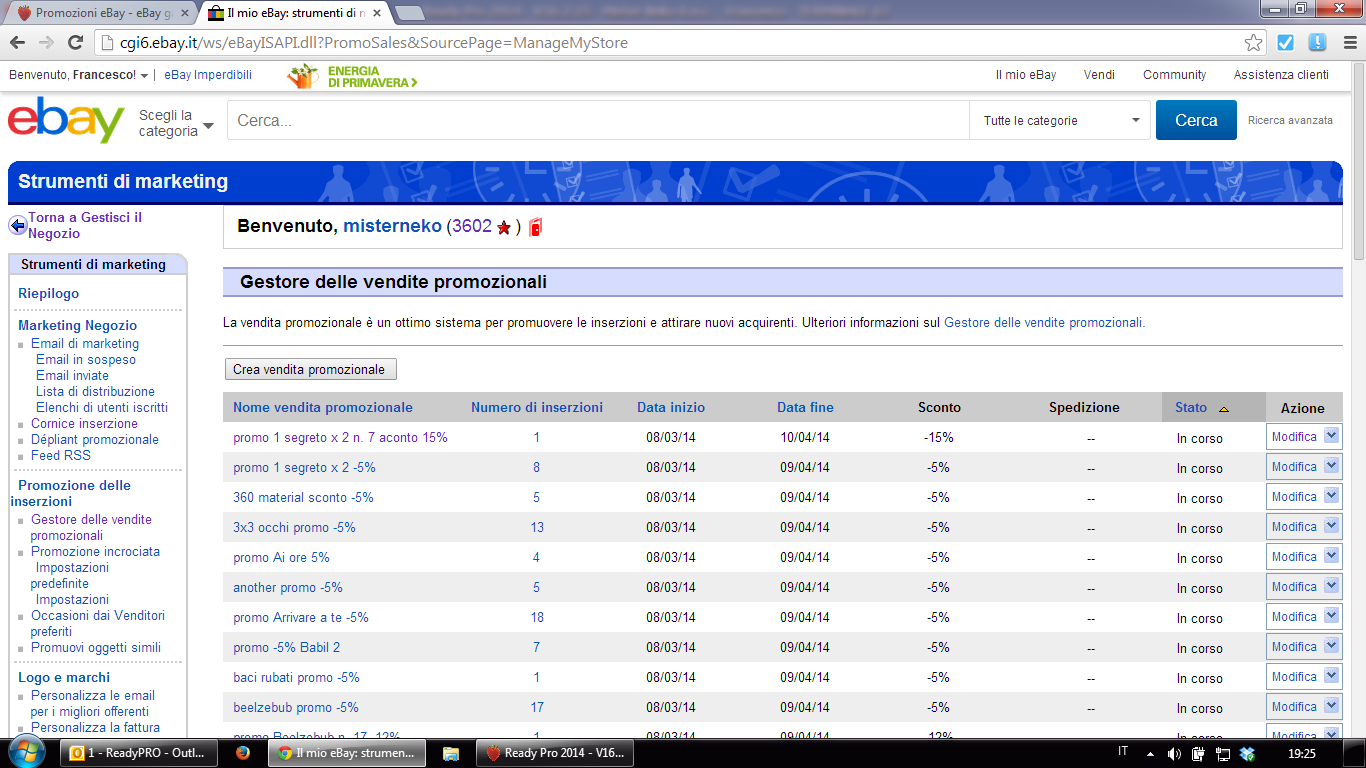This screenshot has height=768, width=1366.
Task: Click the Dropbox tray icon
Action: point(1247,753)
